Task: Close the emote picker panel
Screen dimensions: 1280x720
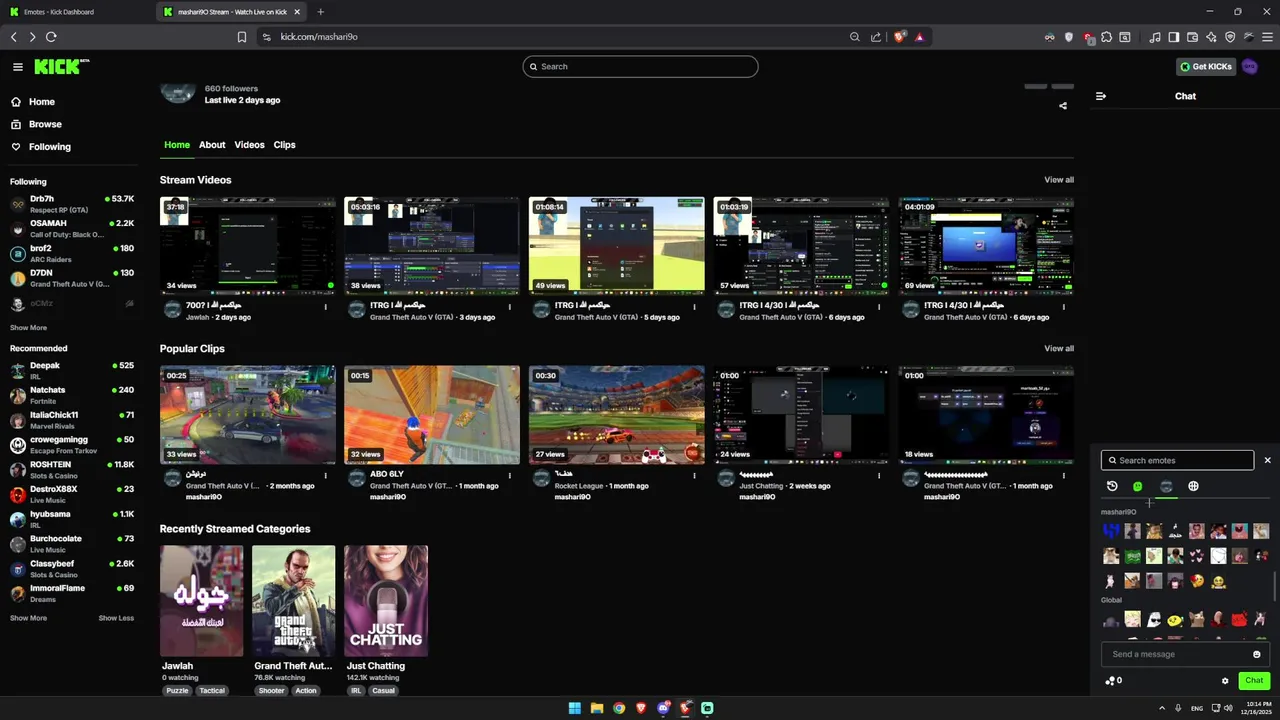Action: point(1267,460)
